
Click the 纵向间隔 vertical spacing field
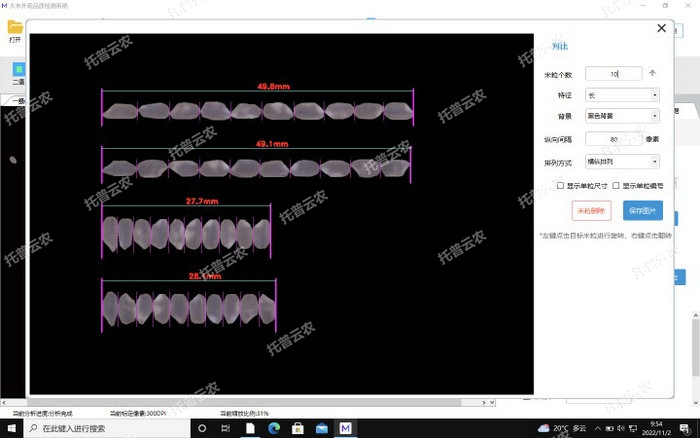click(x=613, y=139)
